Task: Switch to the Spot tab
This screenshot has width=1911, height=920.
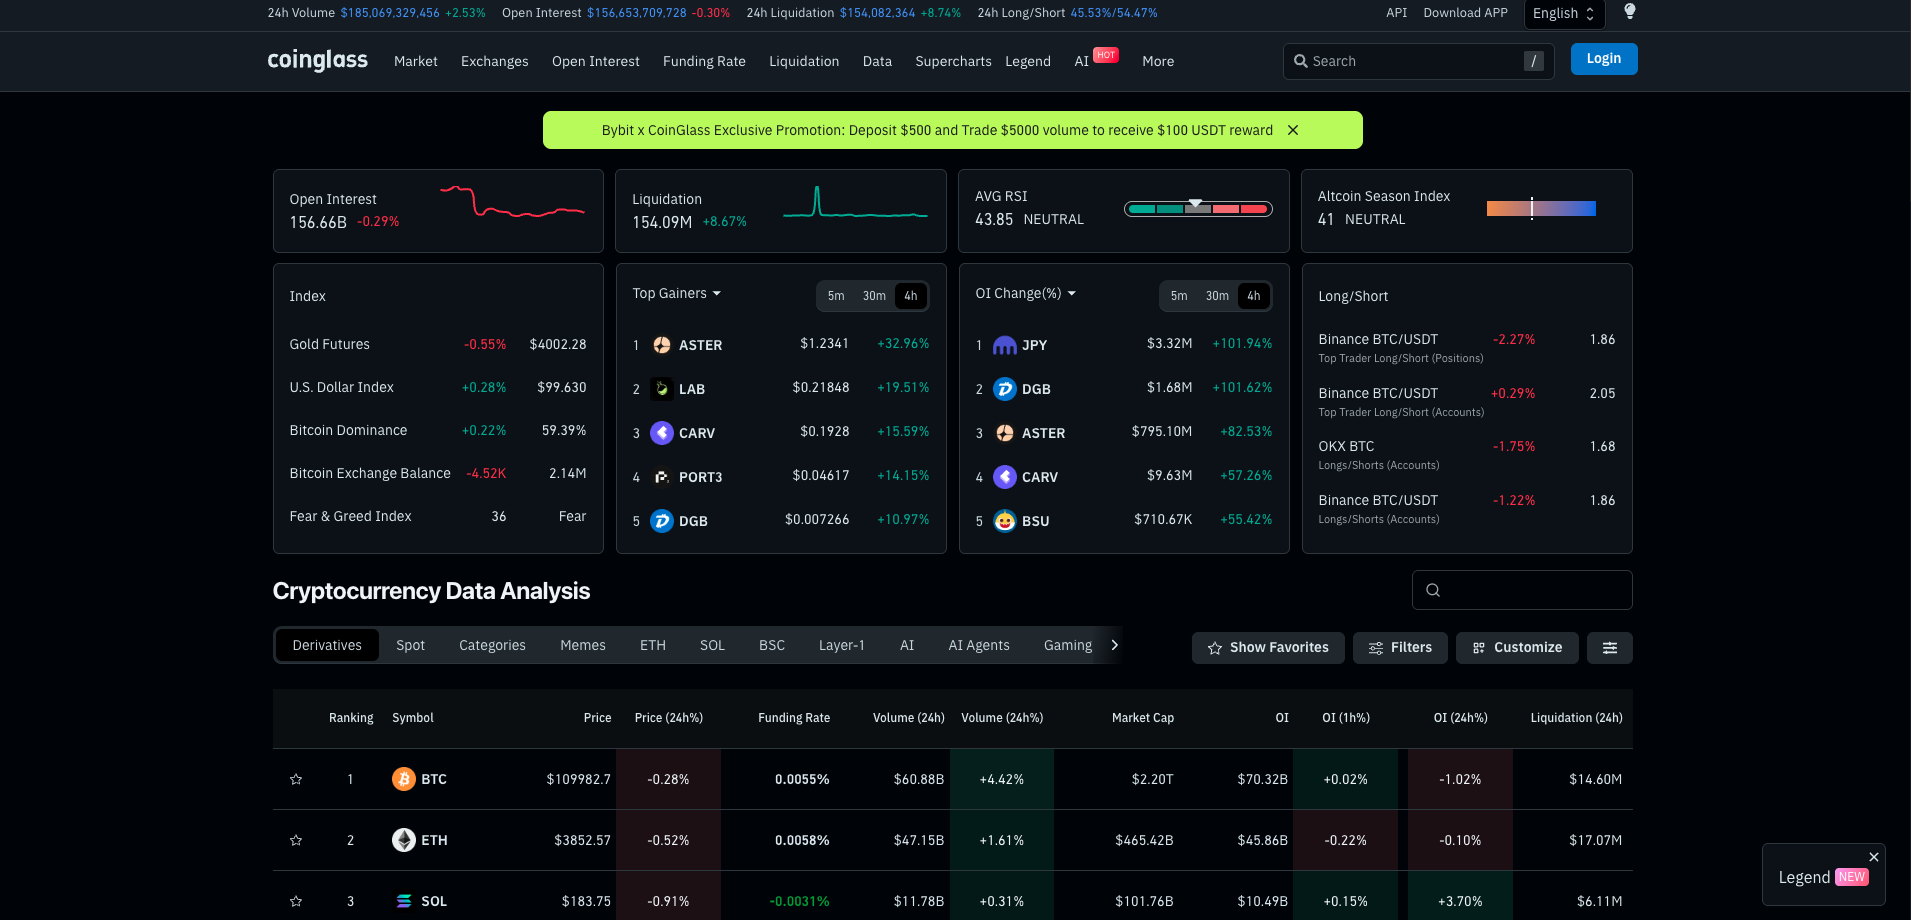Action: [x=410, y=645]
